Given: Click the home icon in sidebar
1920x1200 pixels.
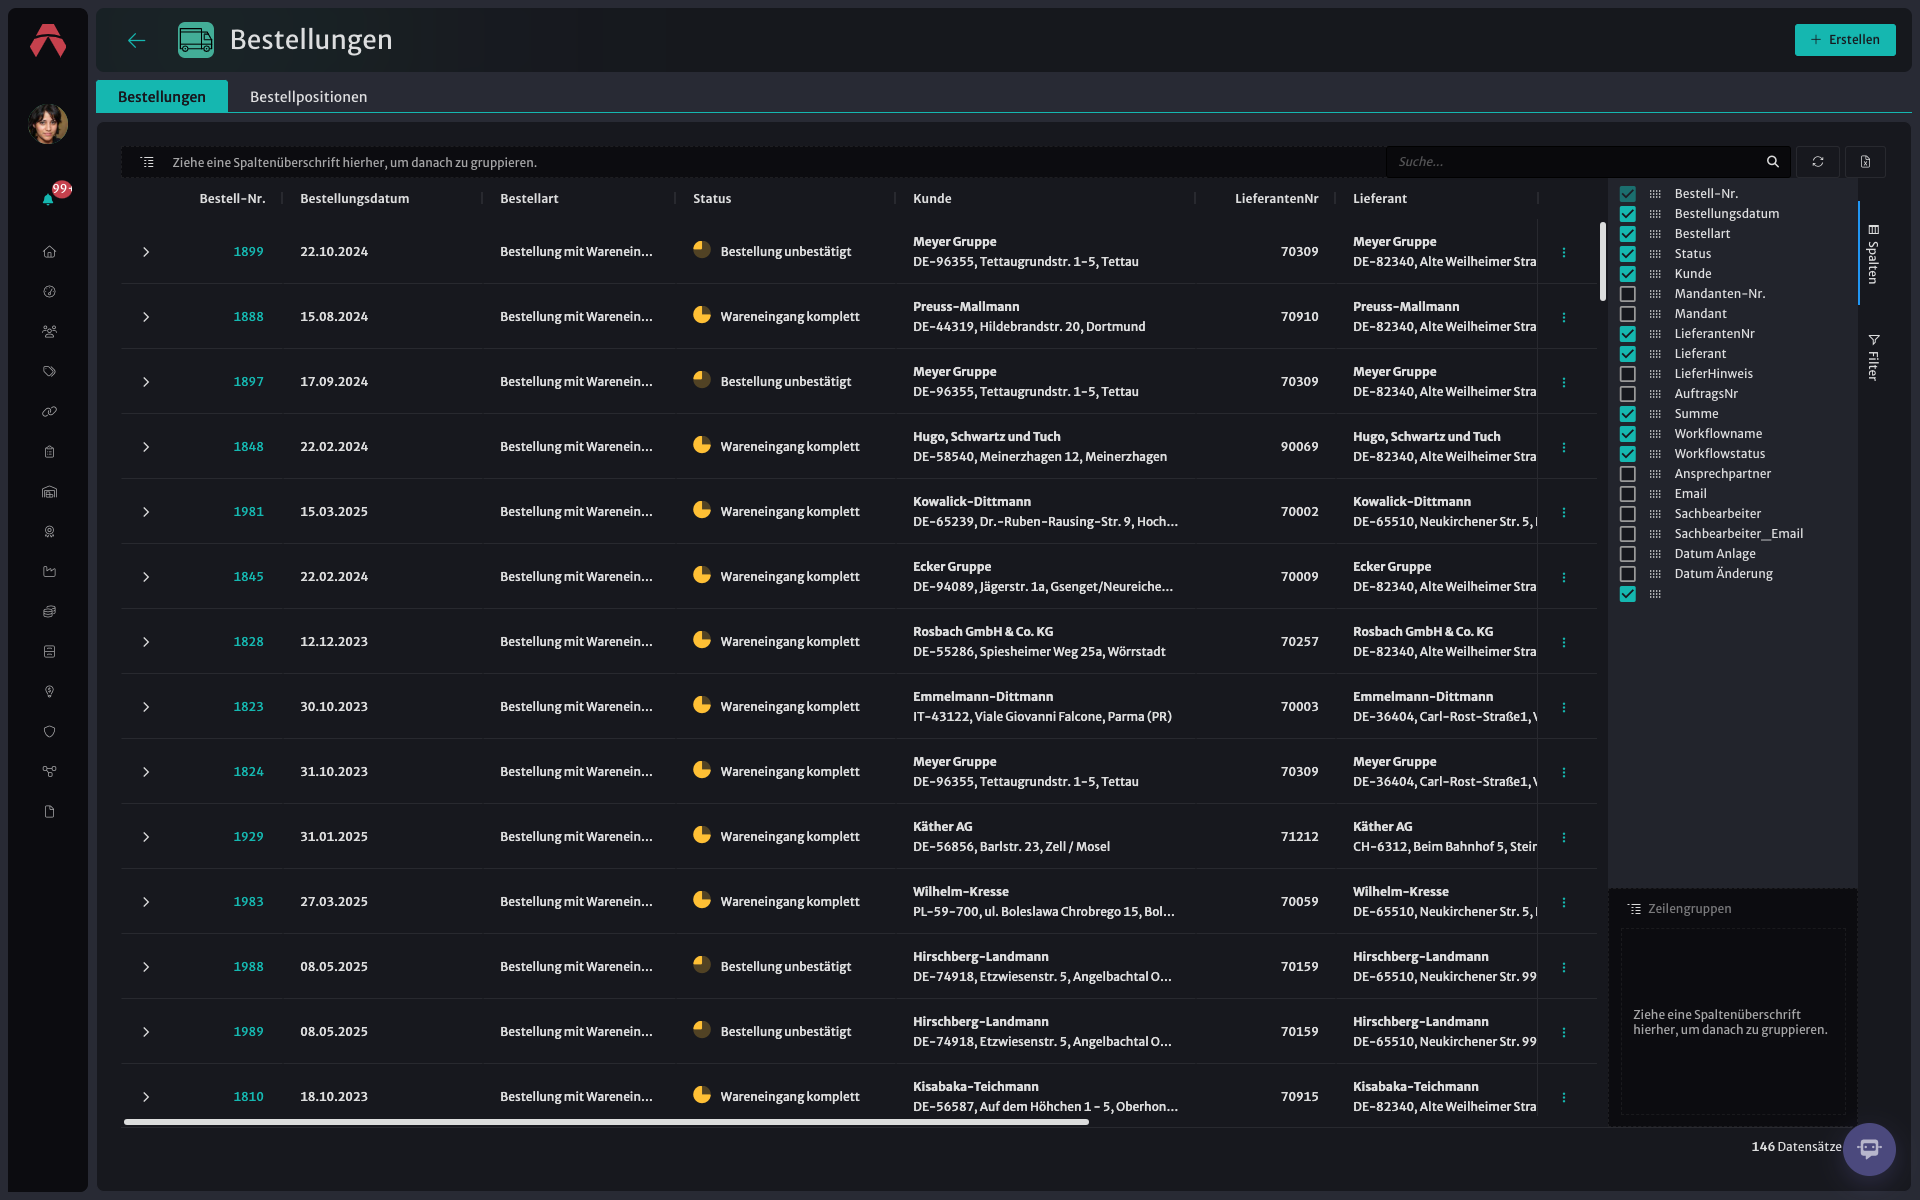Looking at the screenshot, I should click(x=49, y=252).
